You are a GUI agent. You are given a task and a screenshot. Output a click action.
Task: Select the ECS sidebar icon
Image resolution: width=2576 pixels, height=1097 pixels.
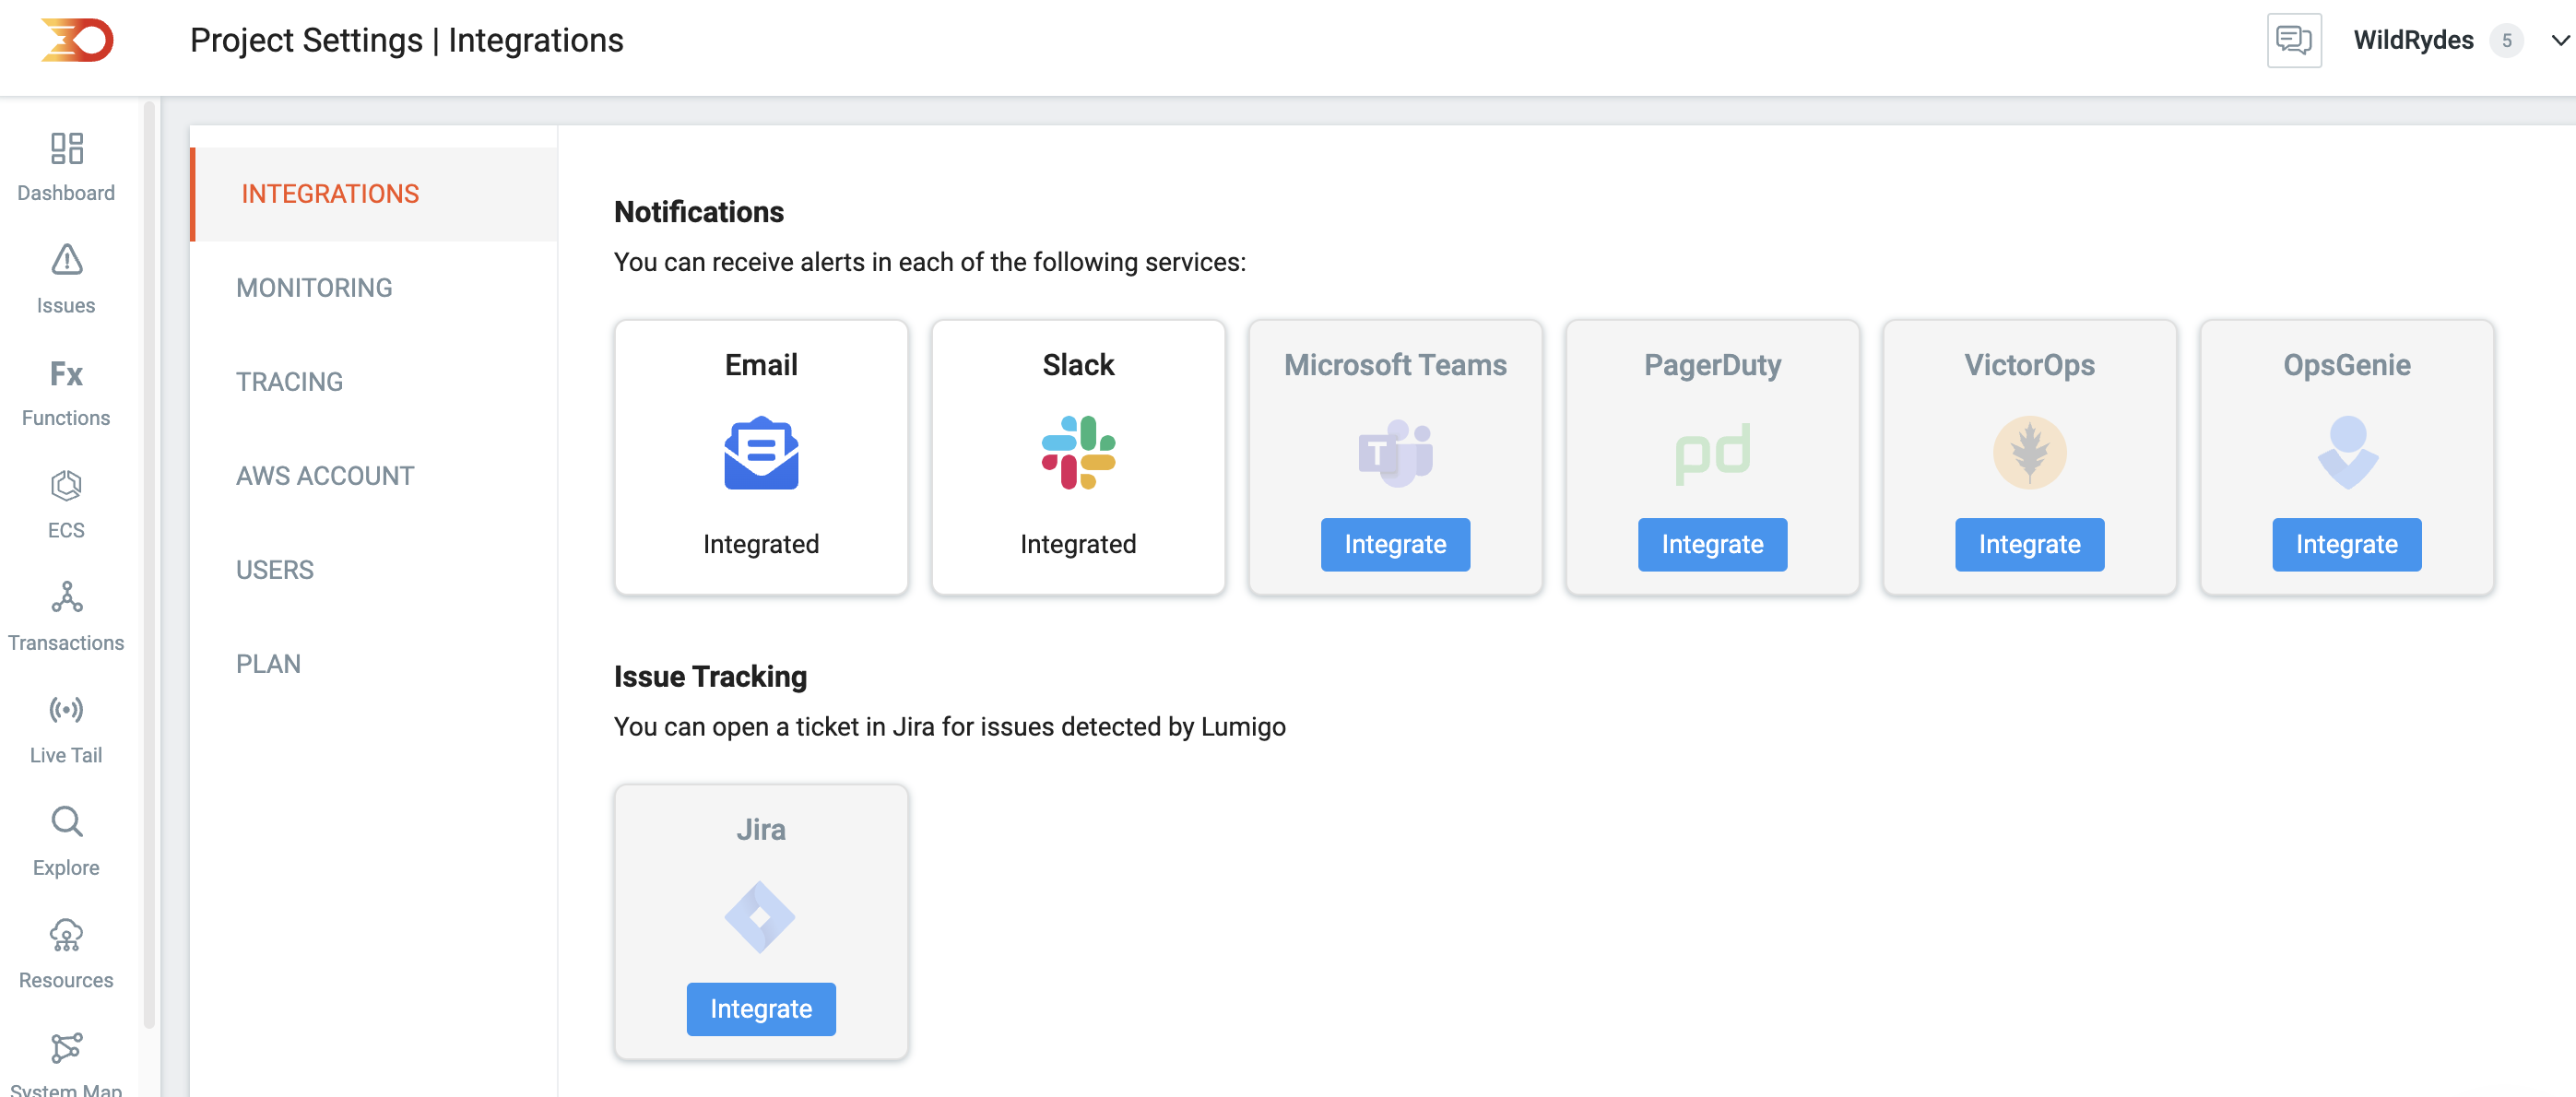coord(66,486)
